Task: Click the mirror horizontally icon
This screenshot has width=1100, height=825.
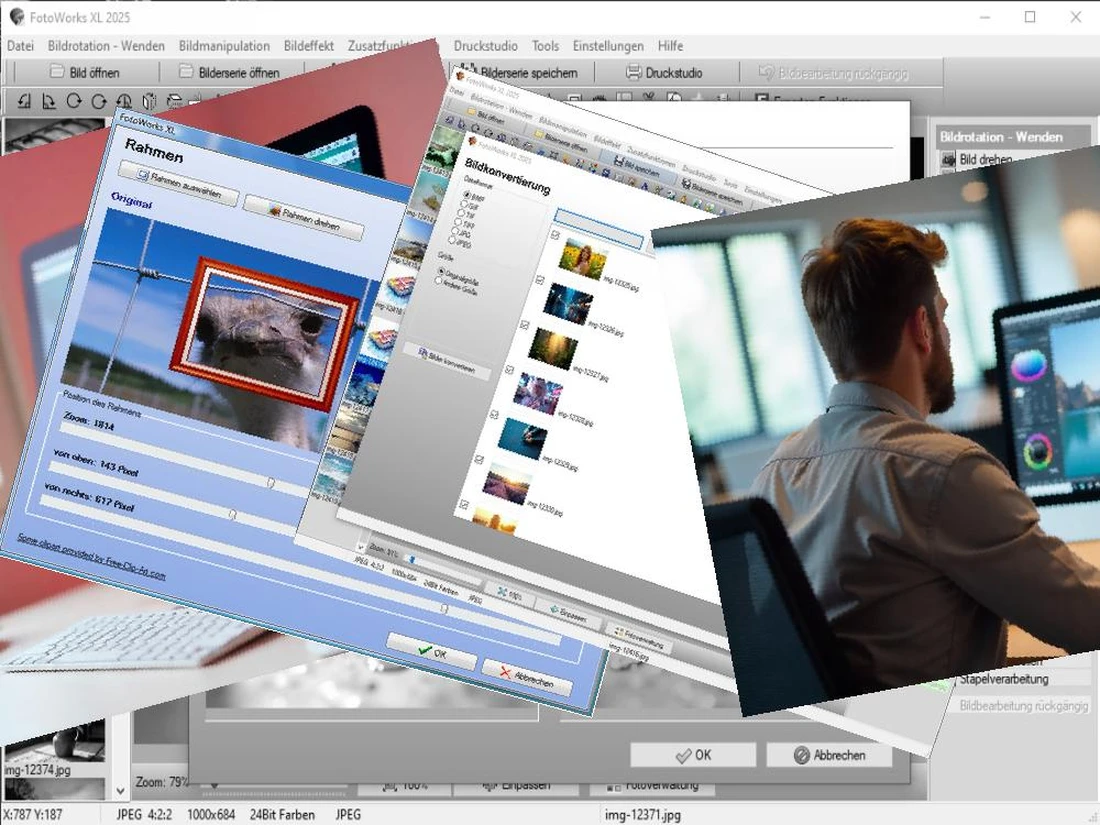Action: pos(149,101)
